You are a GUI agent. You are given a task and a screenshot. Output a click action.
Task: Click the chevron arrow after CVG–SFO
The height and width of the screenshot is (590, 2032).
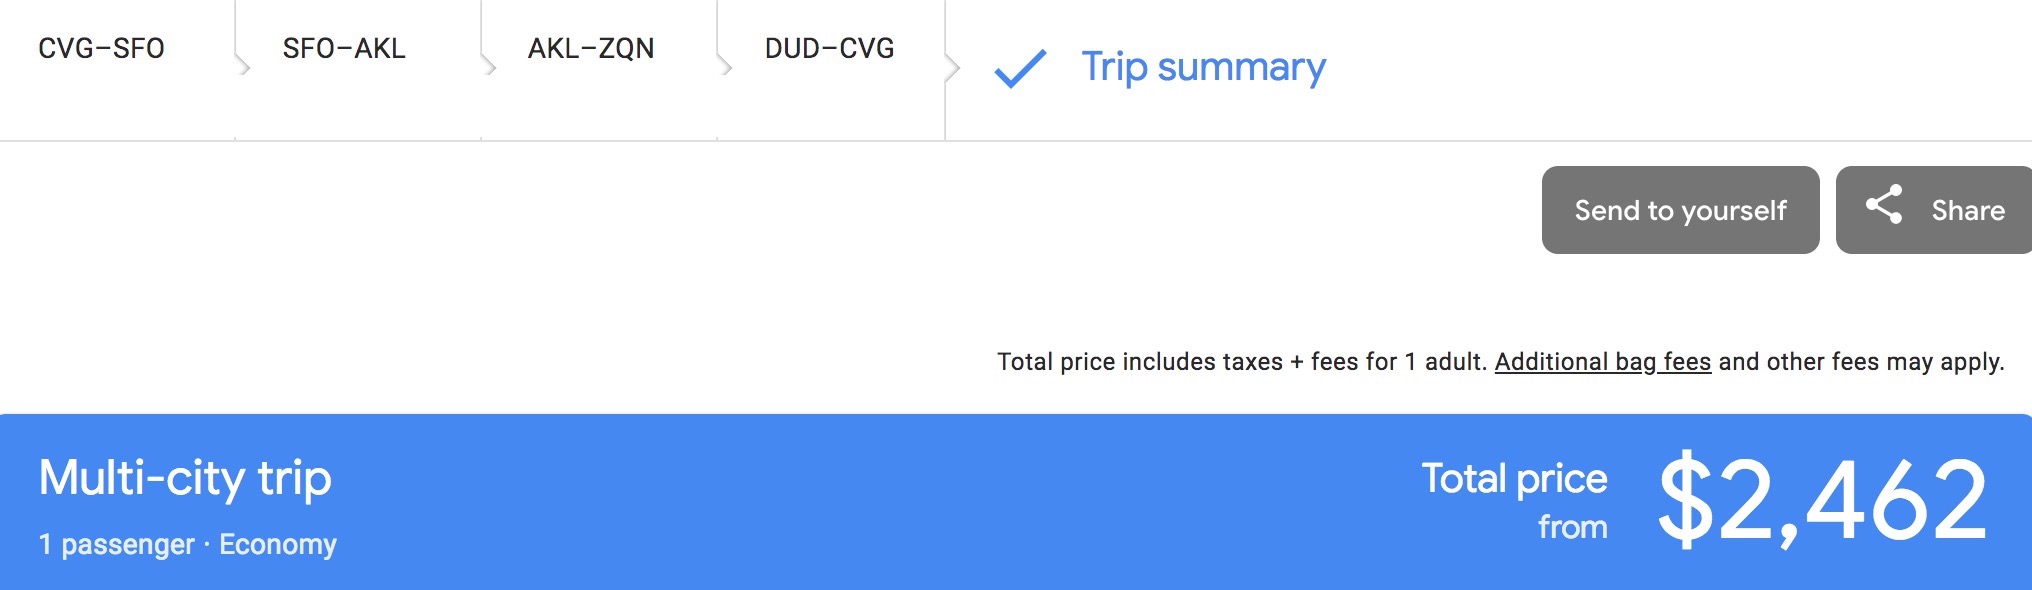point(241,66)
